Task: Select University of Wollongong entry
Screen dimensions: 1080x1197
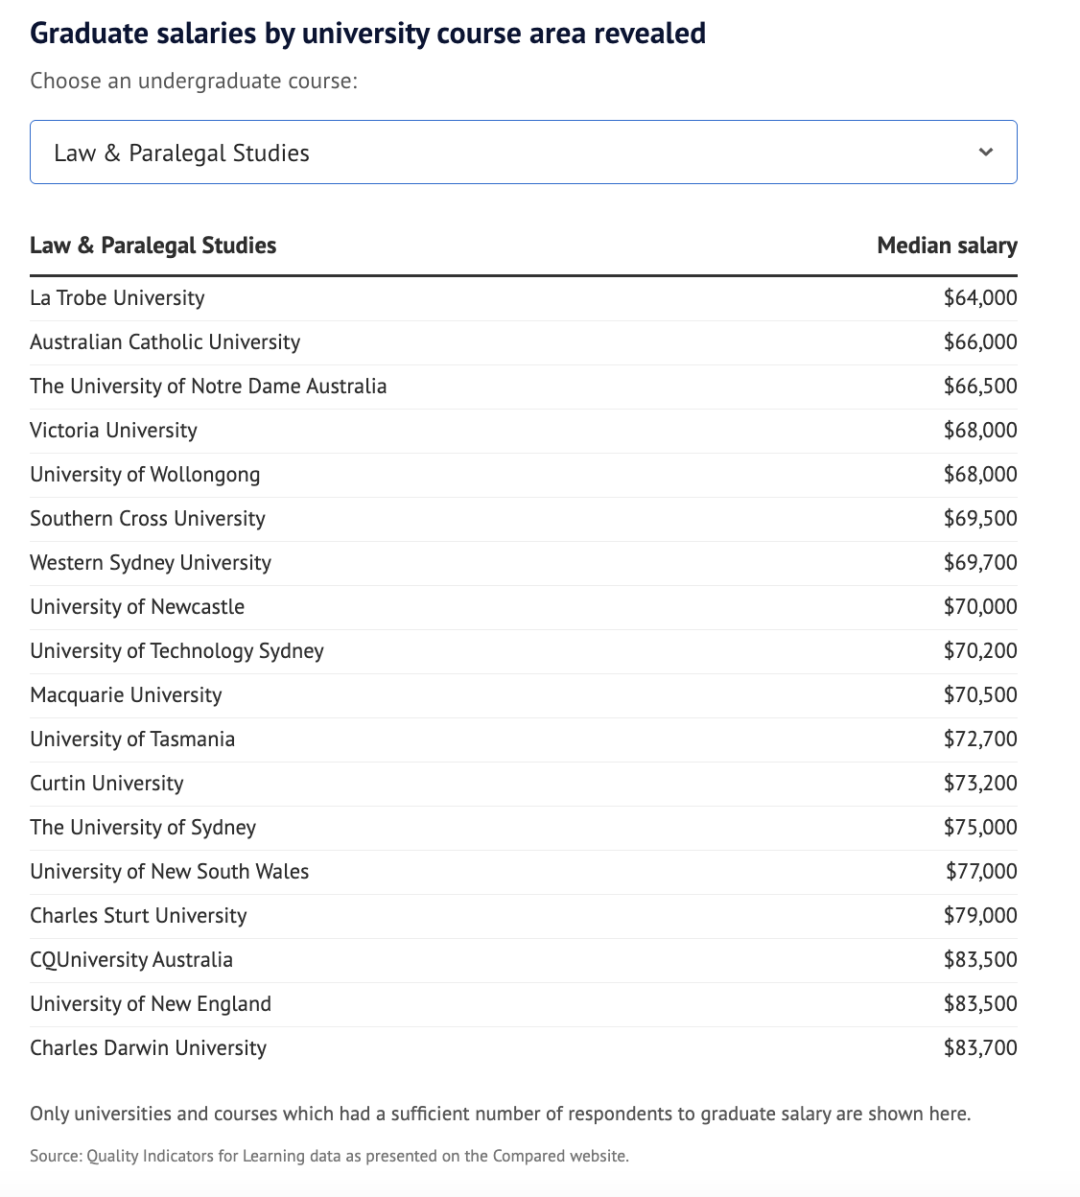Action: (x=145, y=474)
